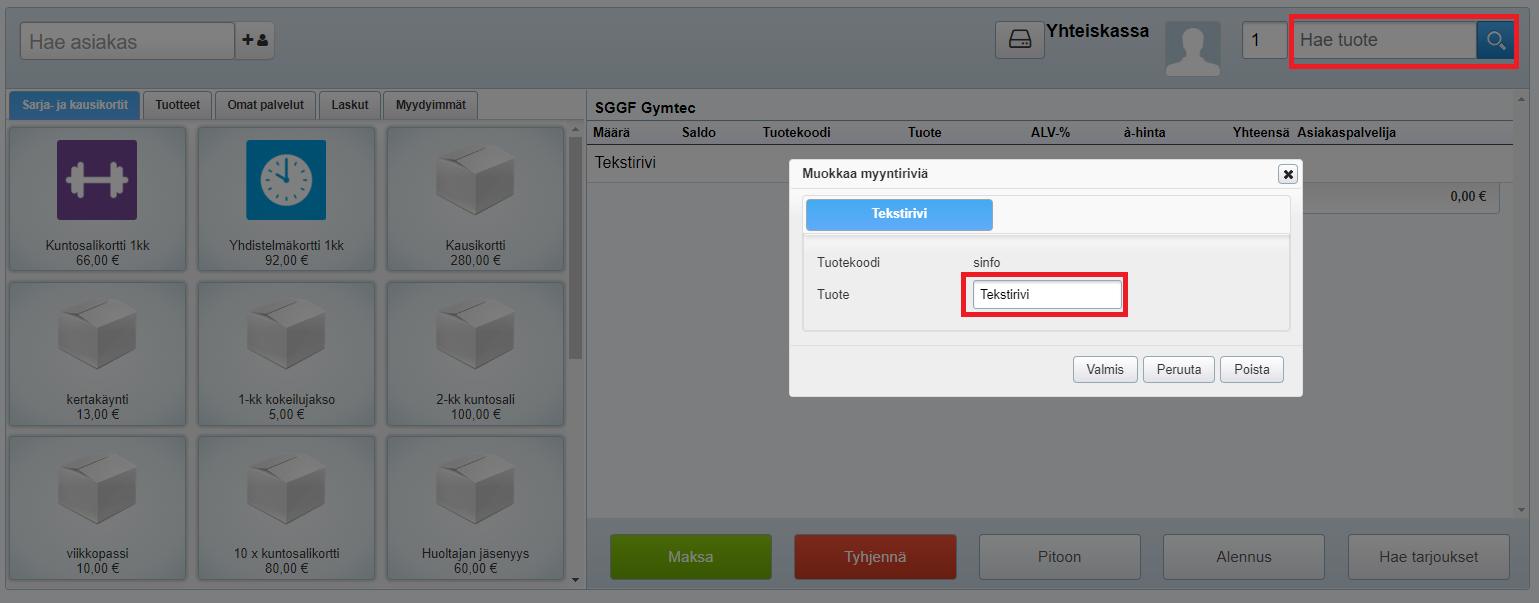Click the product search magnifier icon
The height and width of the screenshot is (603, 1539).
pos(1495,41)
